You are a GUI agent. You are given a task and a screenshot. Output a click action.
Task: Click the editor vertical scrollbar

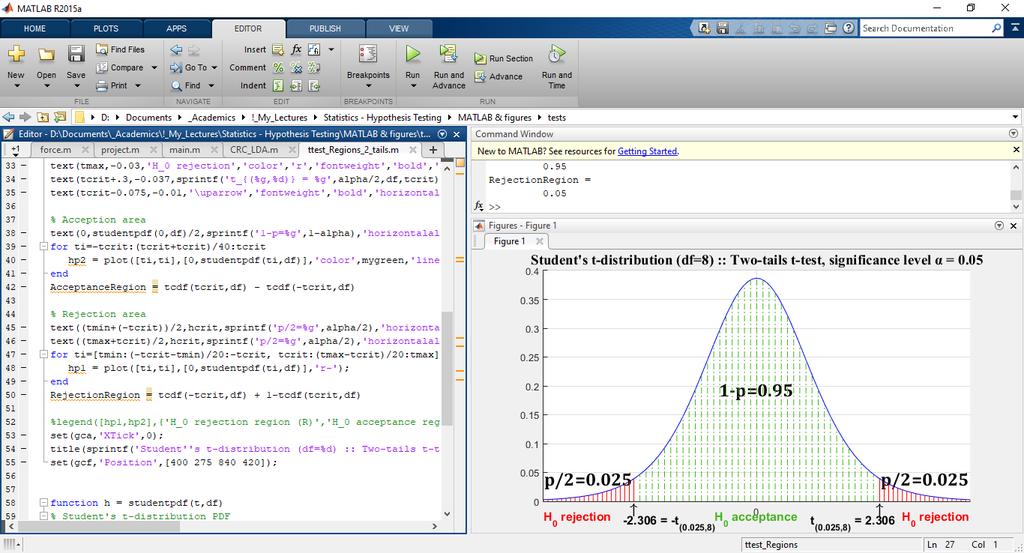click(x=447, y=368)
